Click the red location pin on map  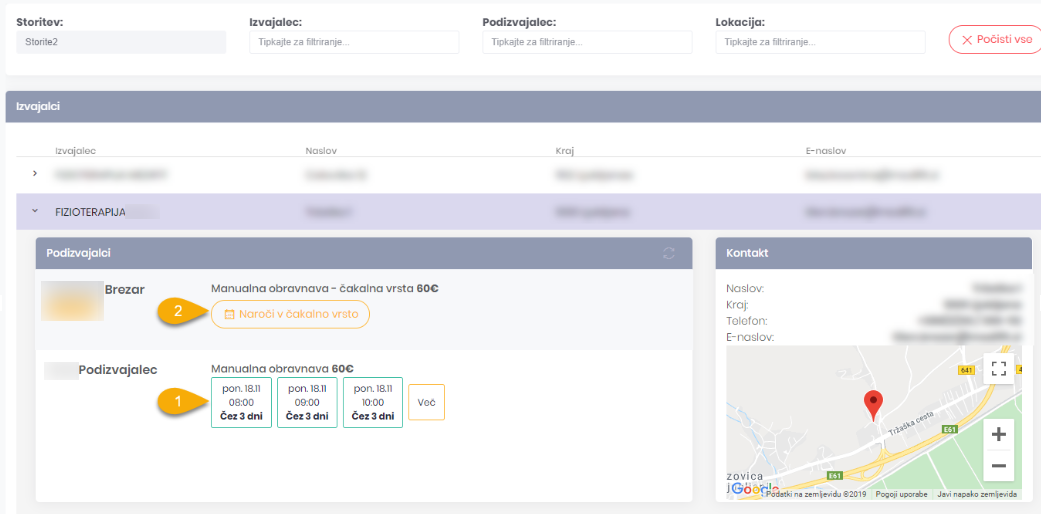click(x=873, y=404)
